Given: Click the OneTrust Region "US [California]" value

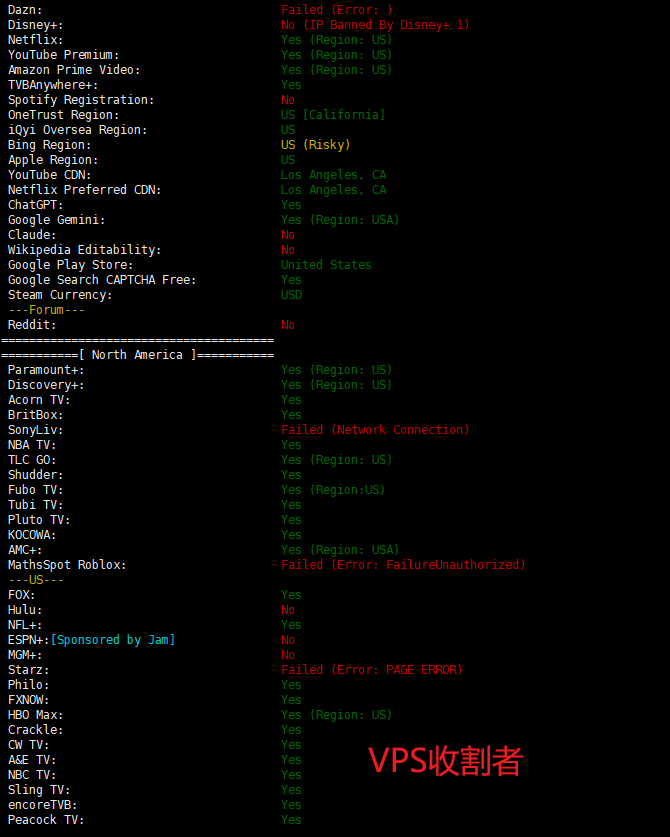Looking at the screenshot, I should [332, 115].
